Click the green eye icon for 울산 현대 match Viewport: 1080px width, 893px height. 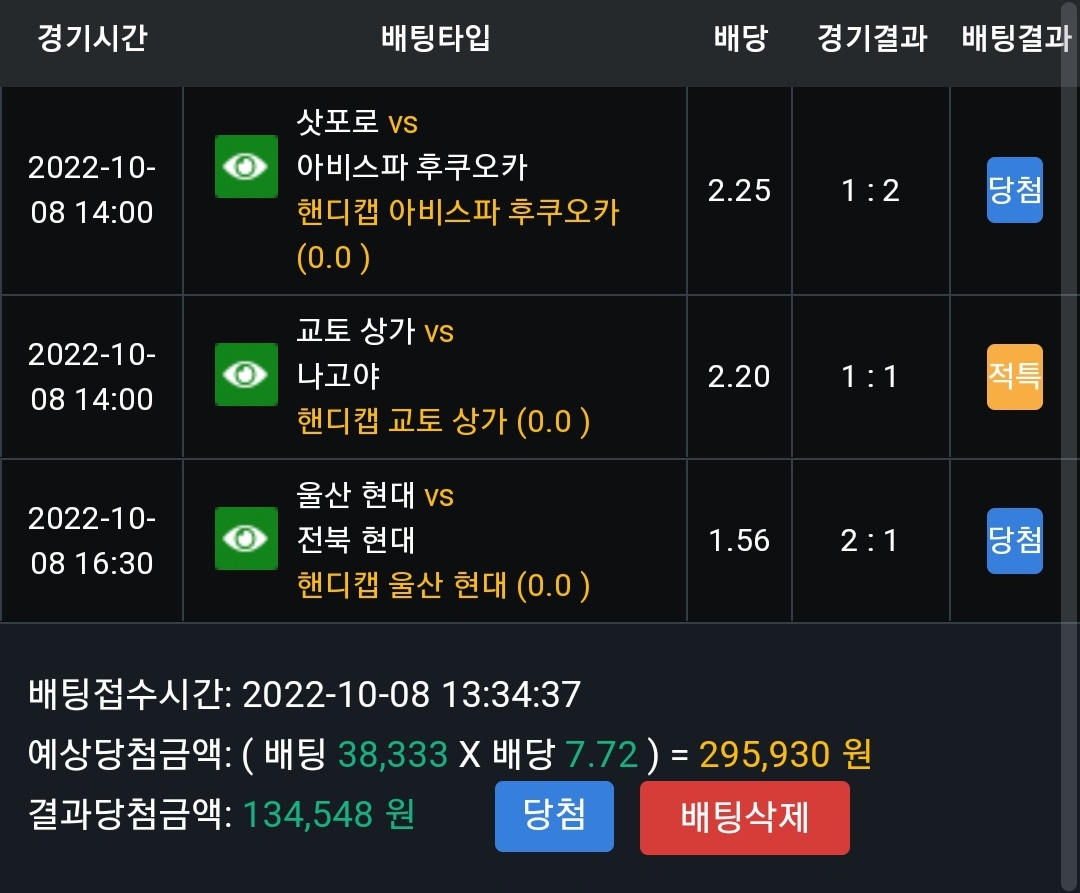(x=246, y=538)
